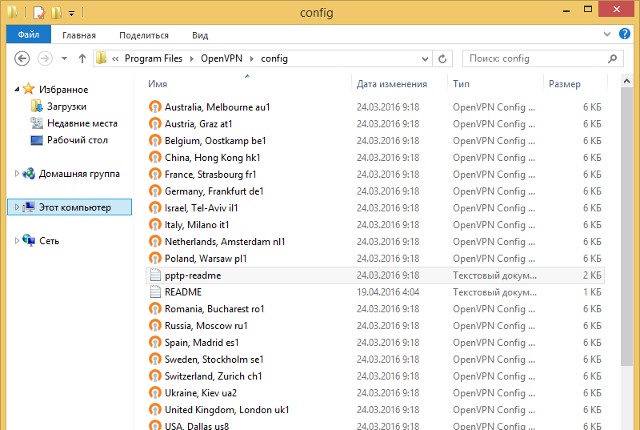Click the config breadcrumb segment
This screenshot has width=640, height=430.
pos(274,59)
